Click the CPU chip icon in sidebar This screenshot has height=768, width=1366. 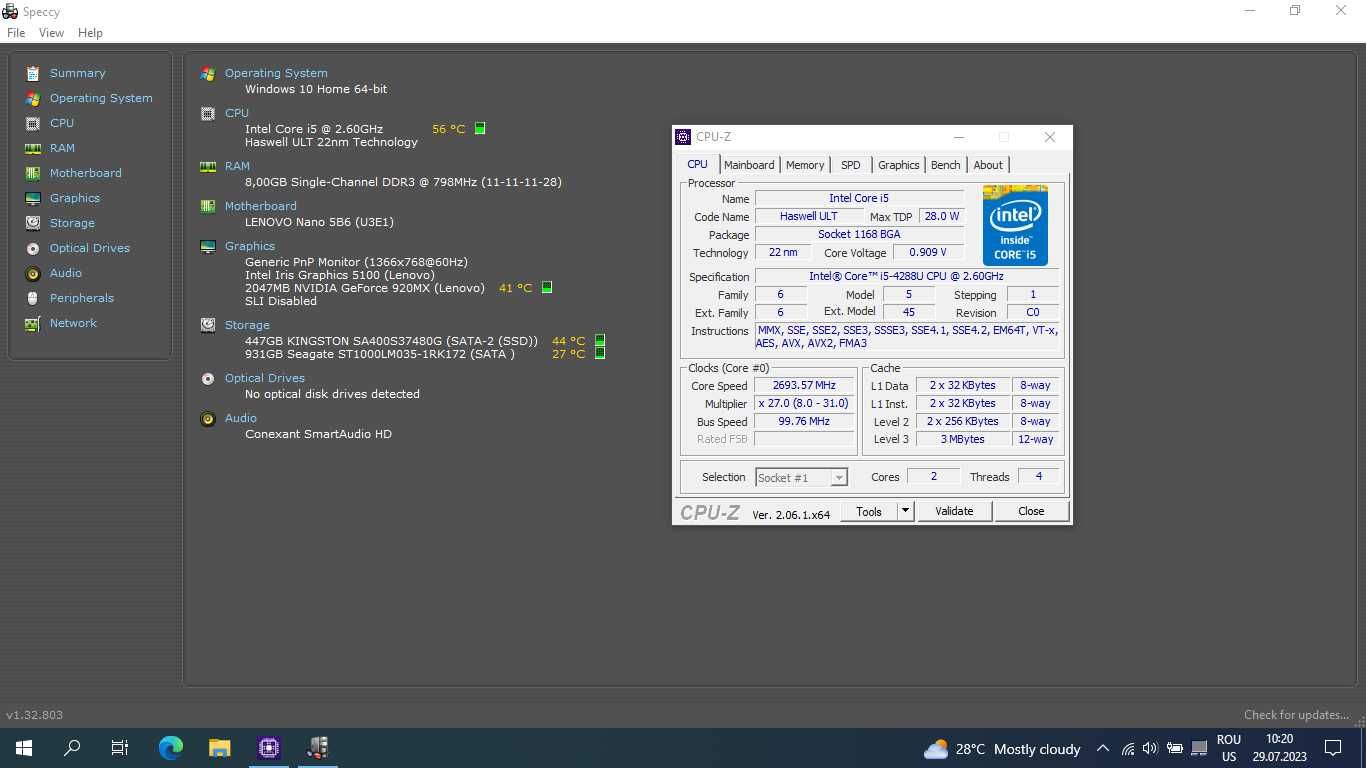click(x=33, y=123)
